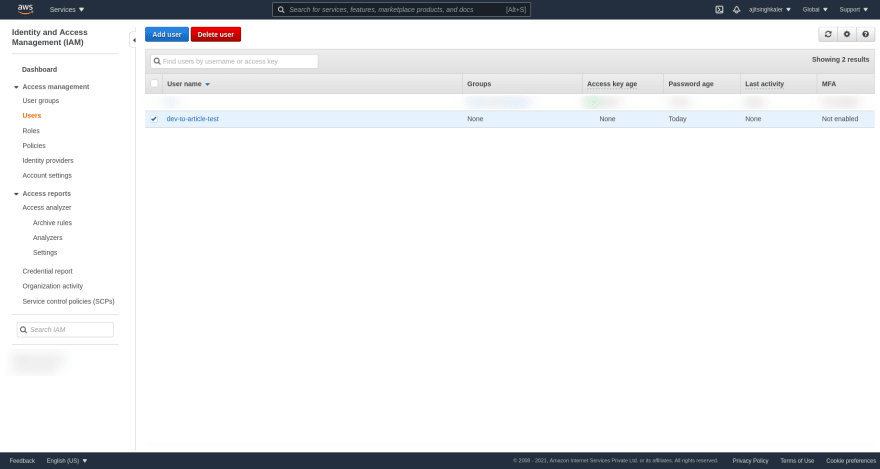Click the Add user button
This screenshot has width=880, height=469.
point(167,34)
